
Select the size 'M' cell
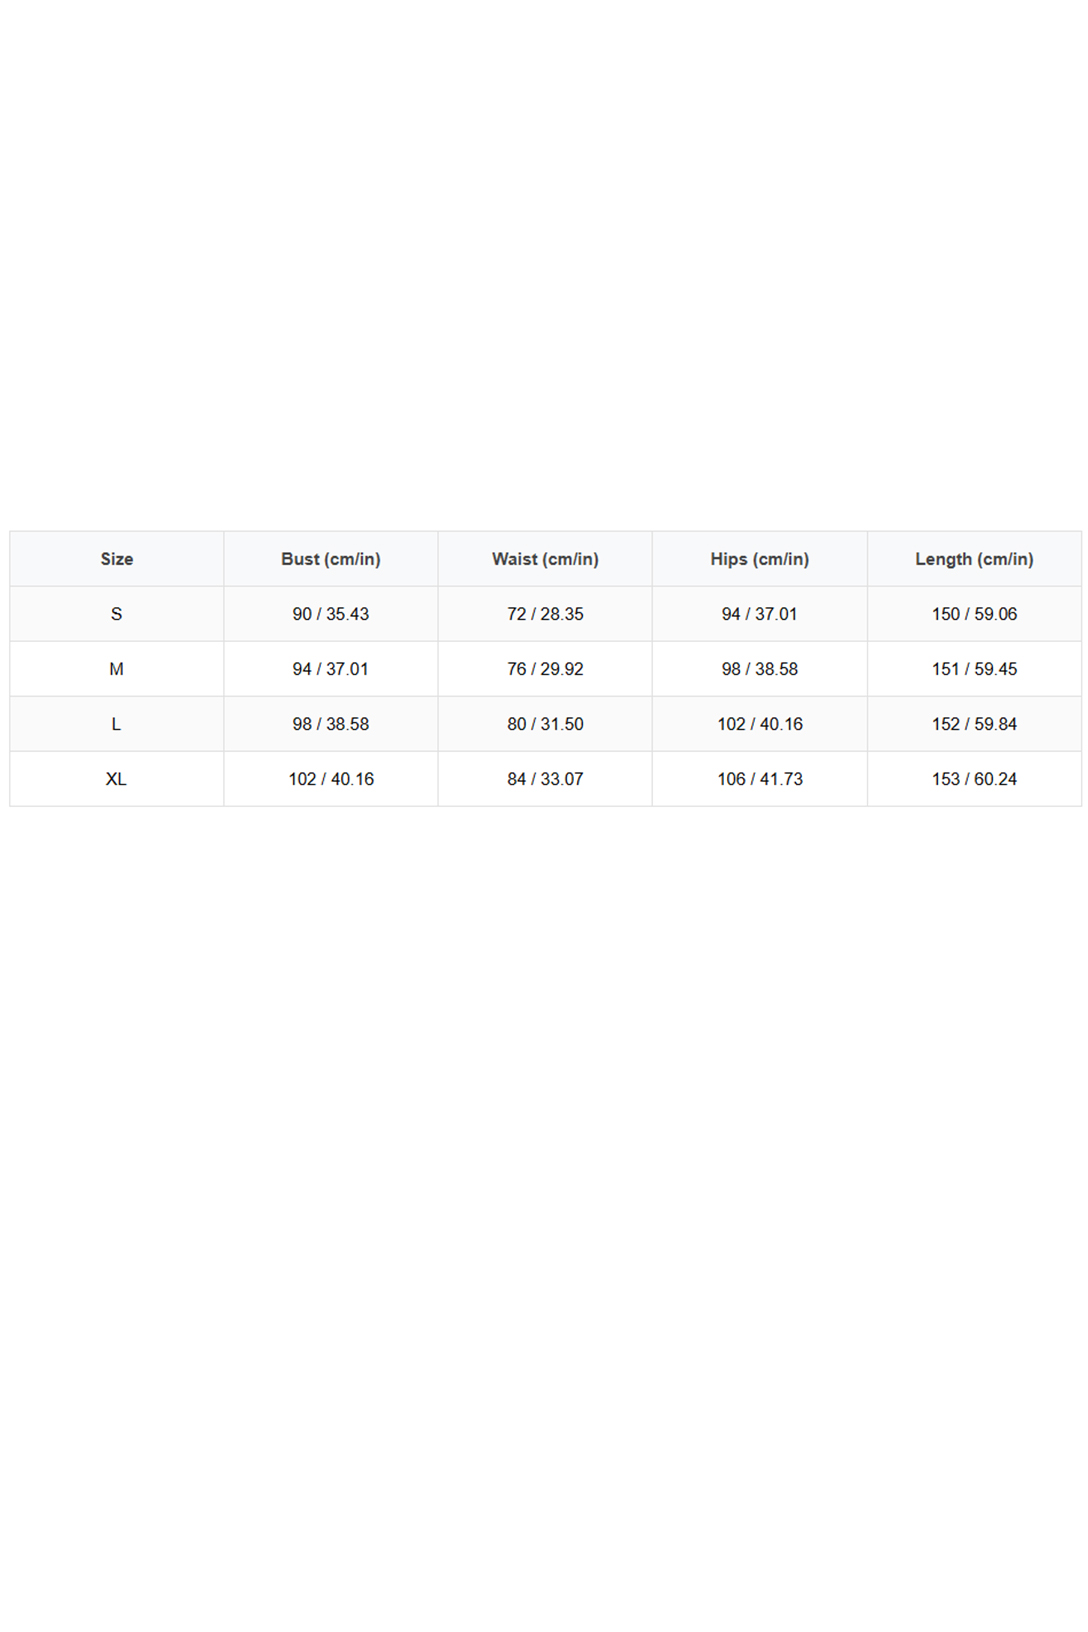(116, 669)
